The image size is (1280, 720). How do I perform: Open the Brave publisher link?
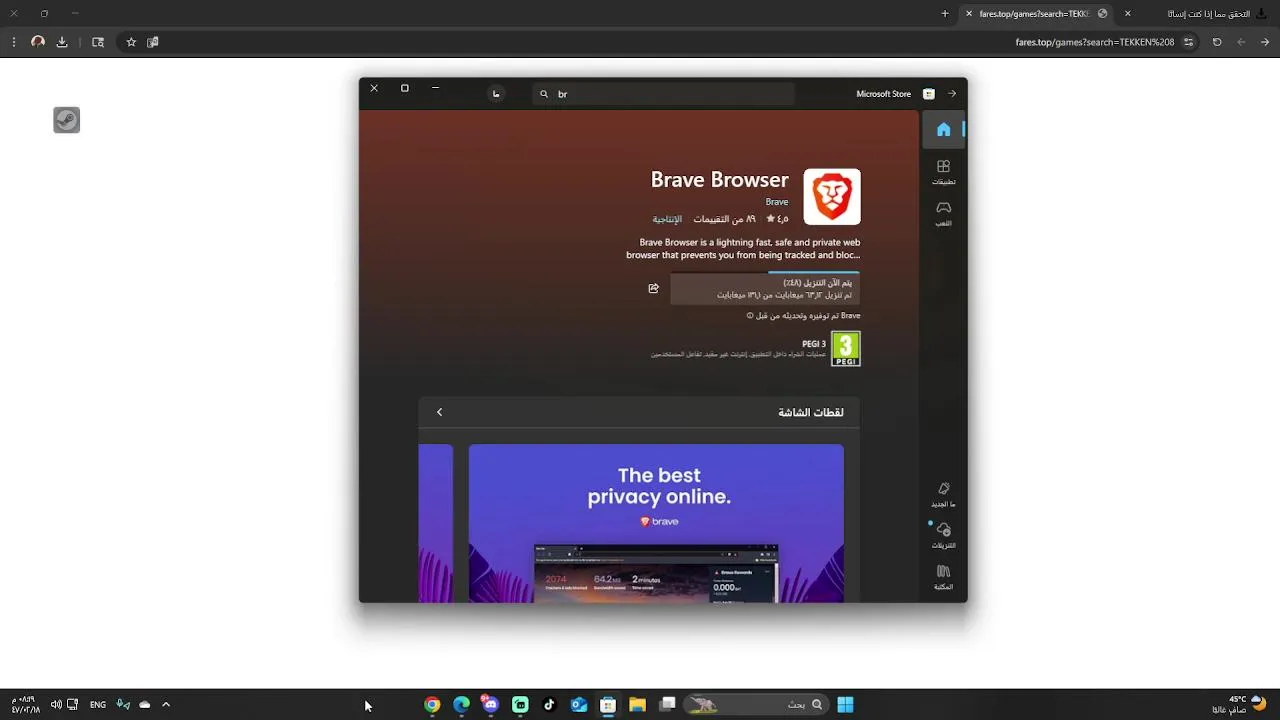coord(777,202)
